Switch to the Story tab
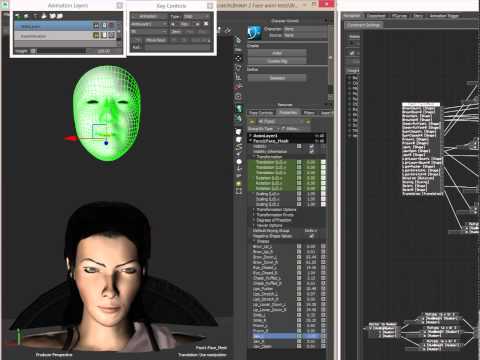The image size is (480, 360). pos(418,16)
